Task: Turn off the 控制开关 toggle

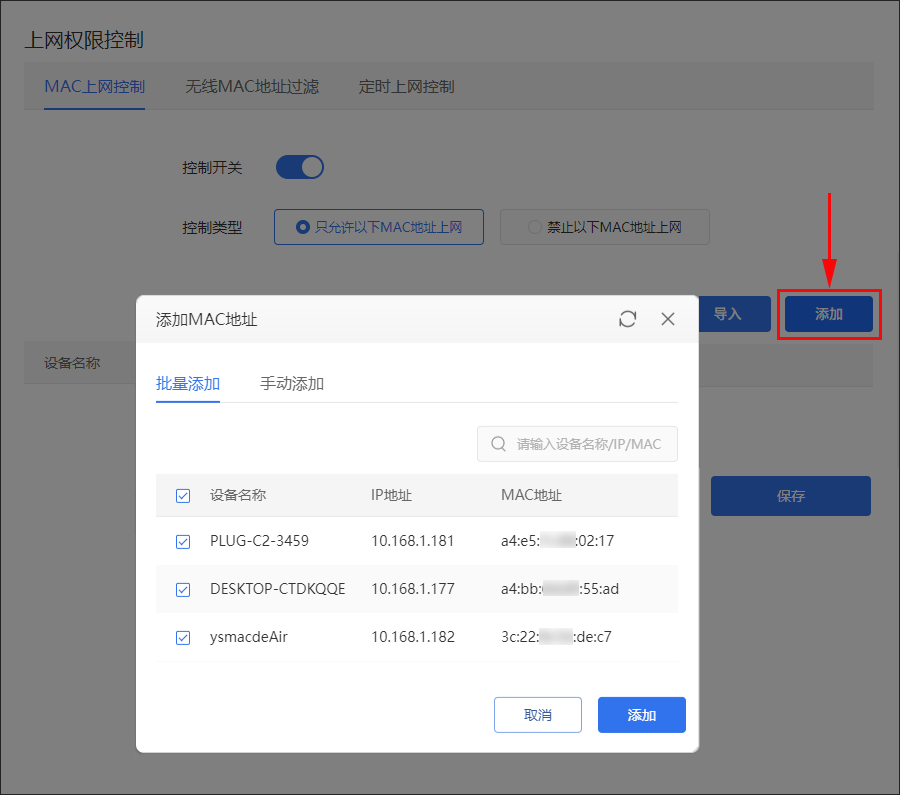Action: [x=300, y=167]
